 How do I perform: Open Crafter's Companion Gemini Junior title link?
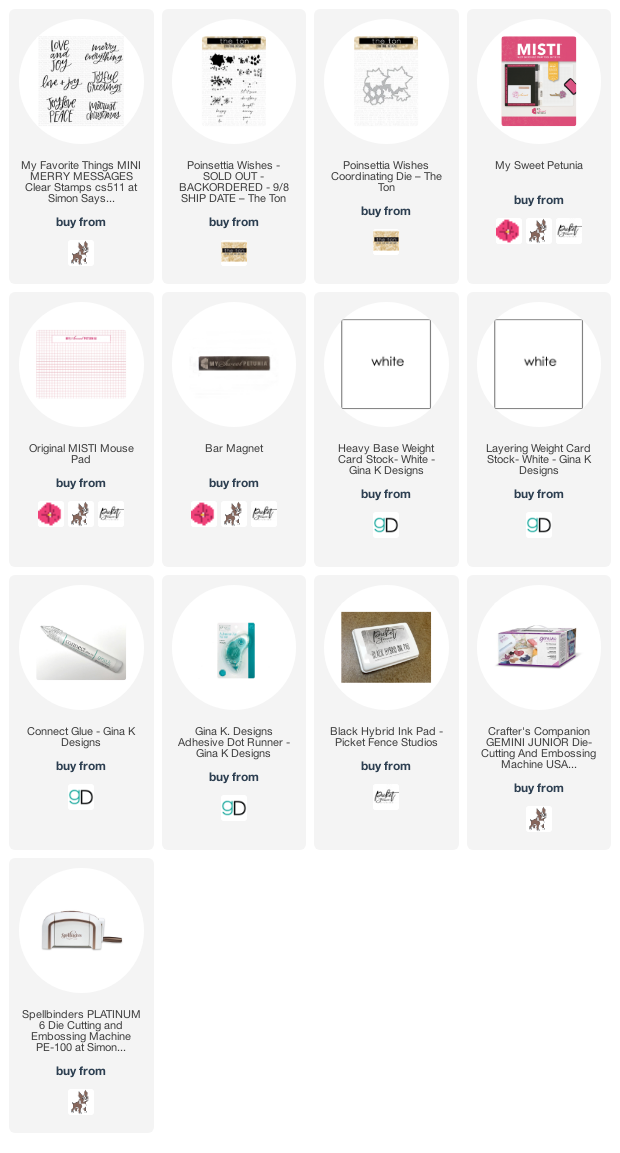[x=538, y=748]
